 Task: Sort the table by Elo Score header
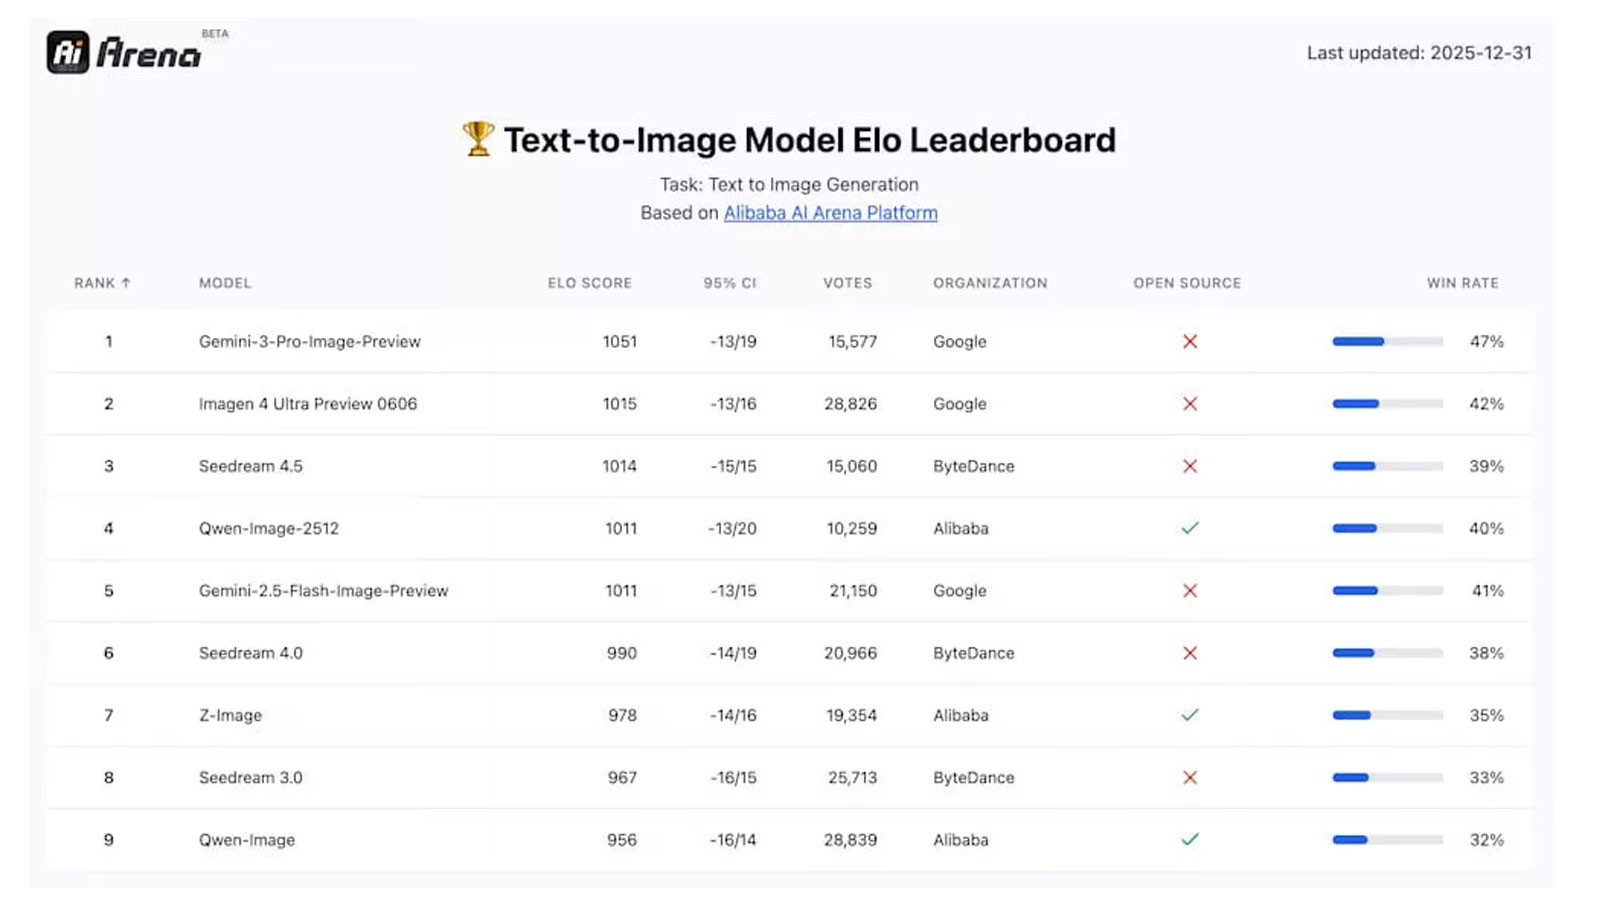point(589,283)
